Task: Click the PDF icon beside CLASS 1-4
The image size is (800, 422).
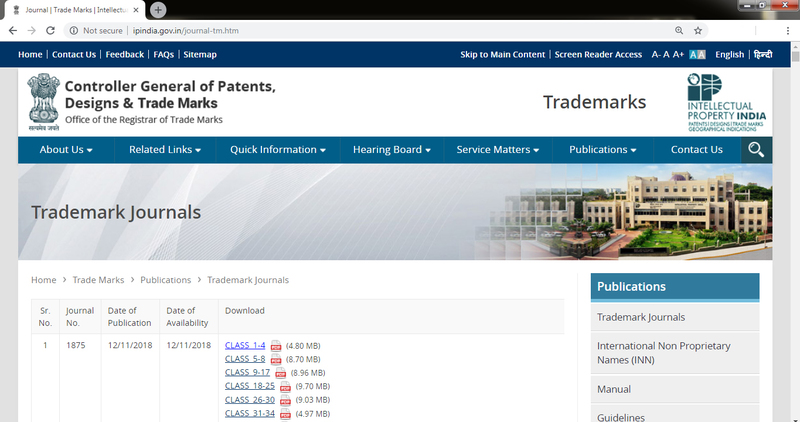Action: click(276, 346)
